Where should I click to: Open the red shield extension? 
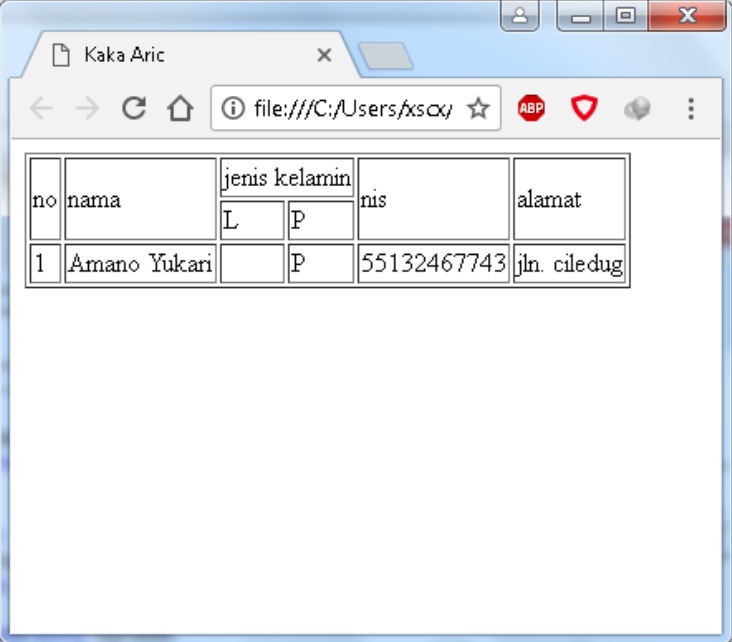point(584,108)
